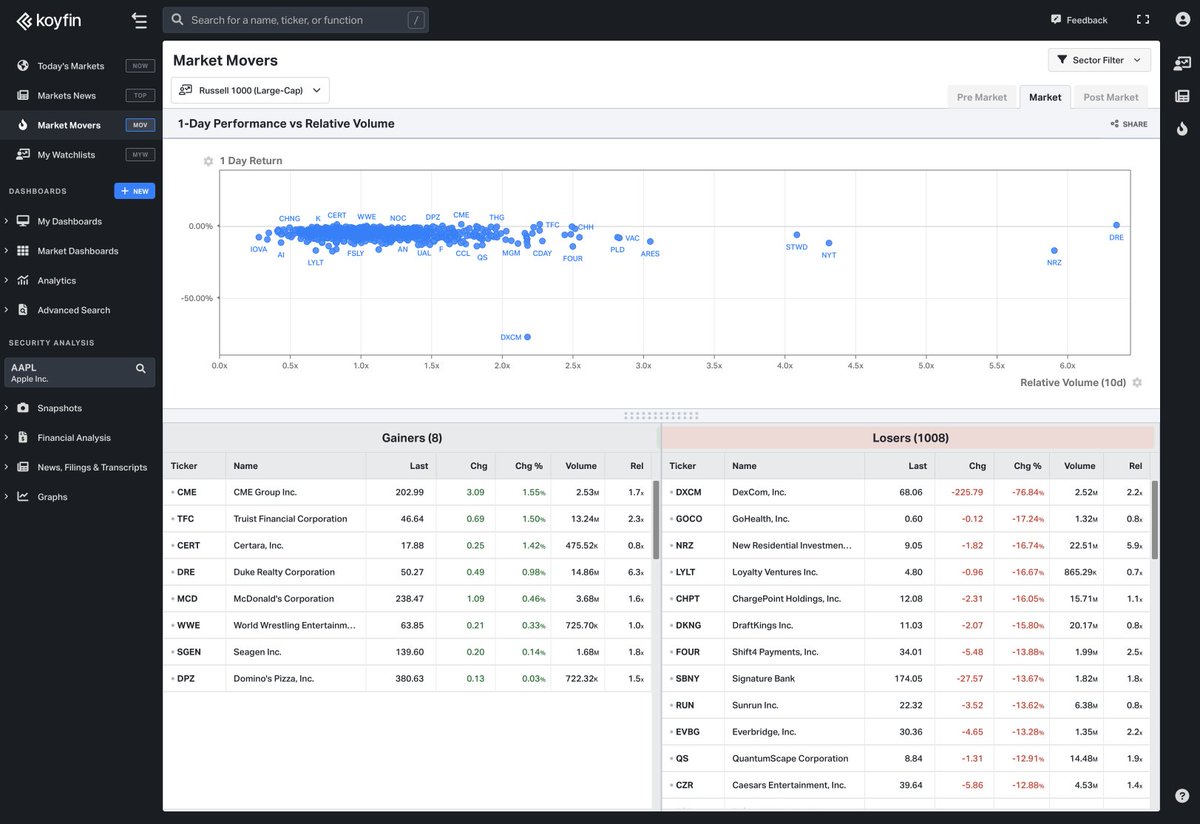Image resolution: width=1200 pixels, height=824 pixels.
Task: Click the Markets News newspaper icon
Action: click(22, 95)
